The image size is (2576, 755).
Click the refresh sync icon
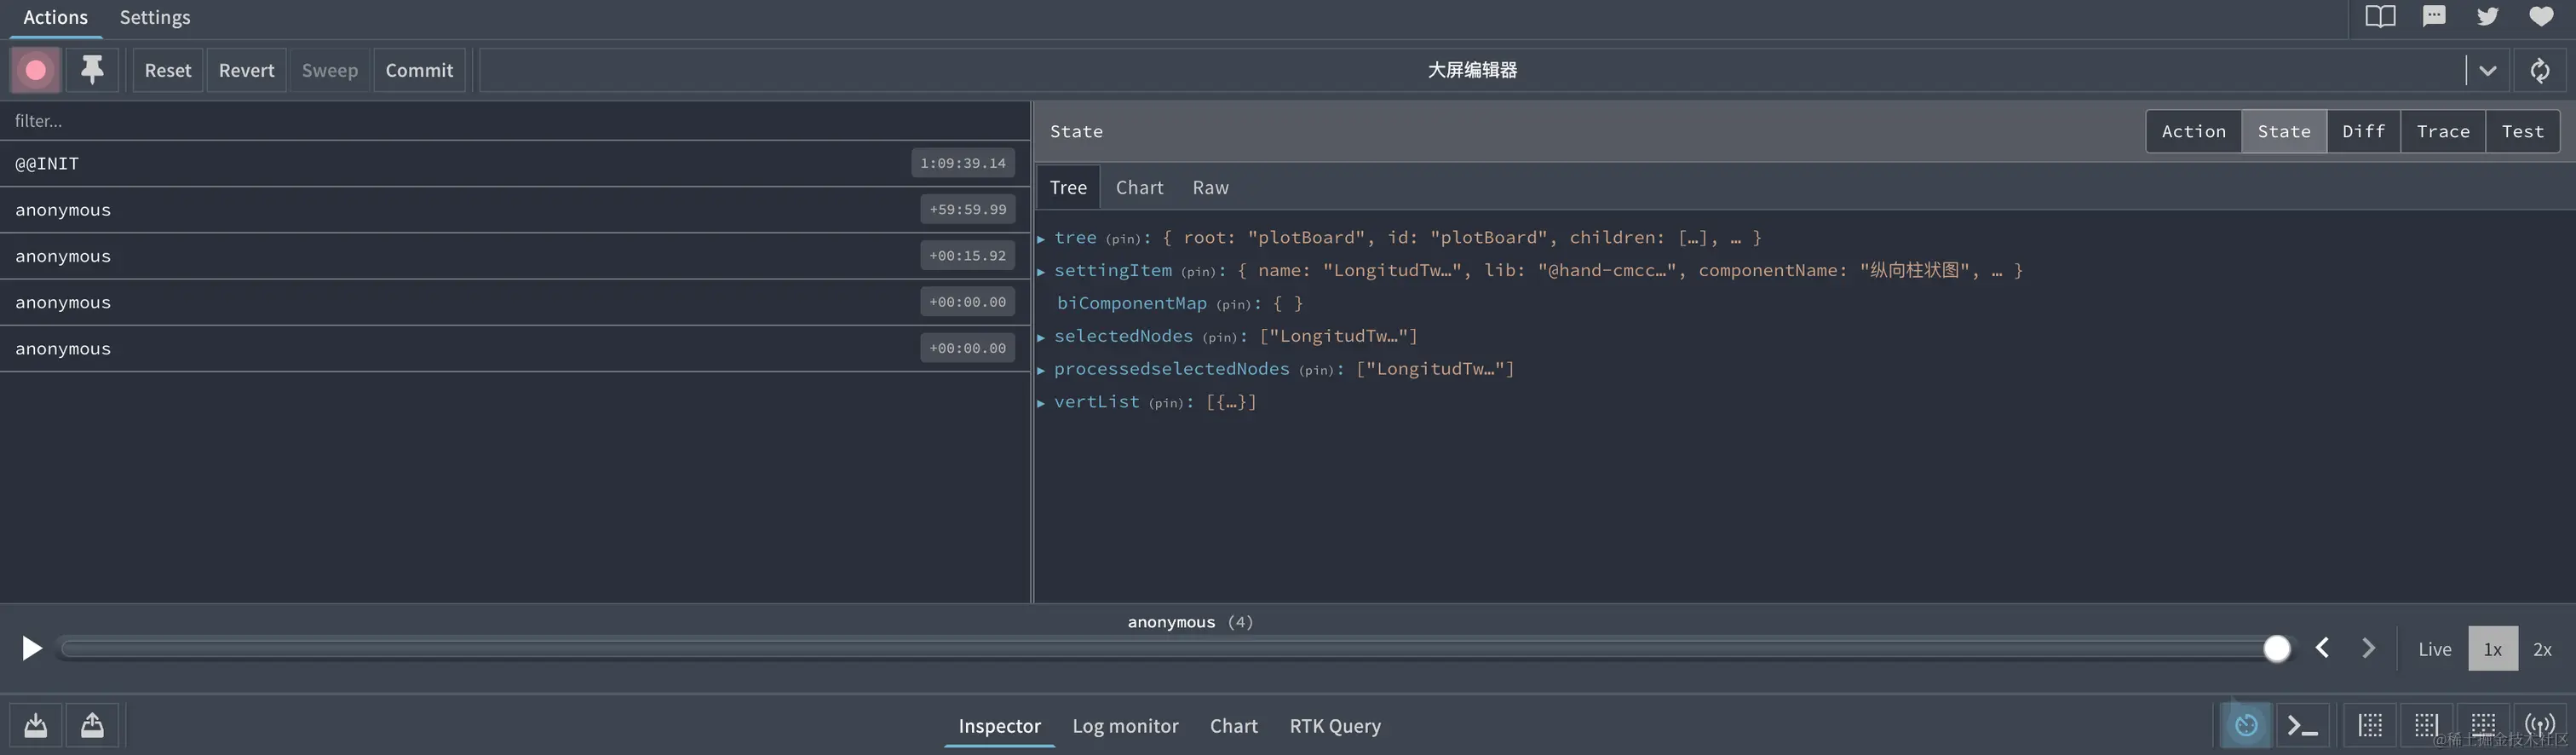pyautogui.click(x=2540, y=70)
